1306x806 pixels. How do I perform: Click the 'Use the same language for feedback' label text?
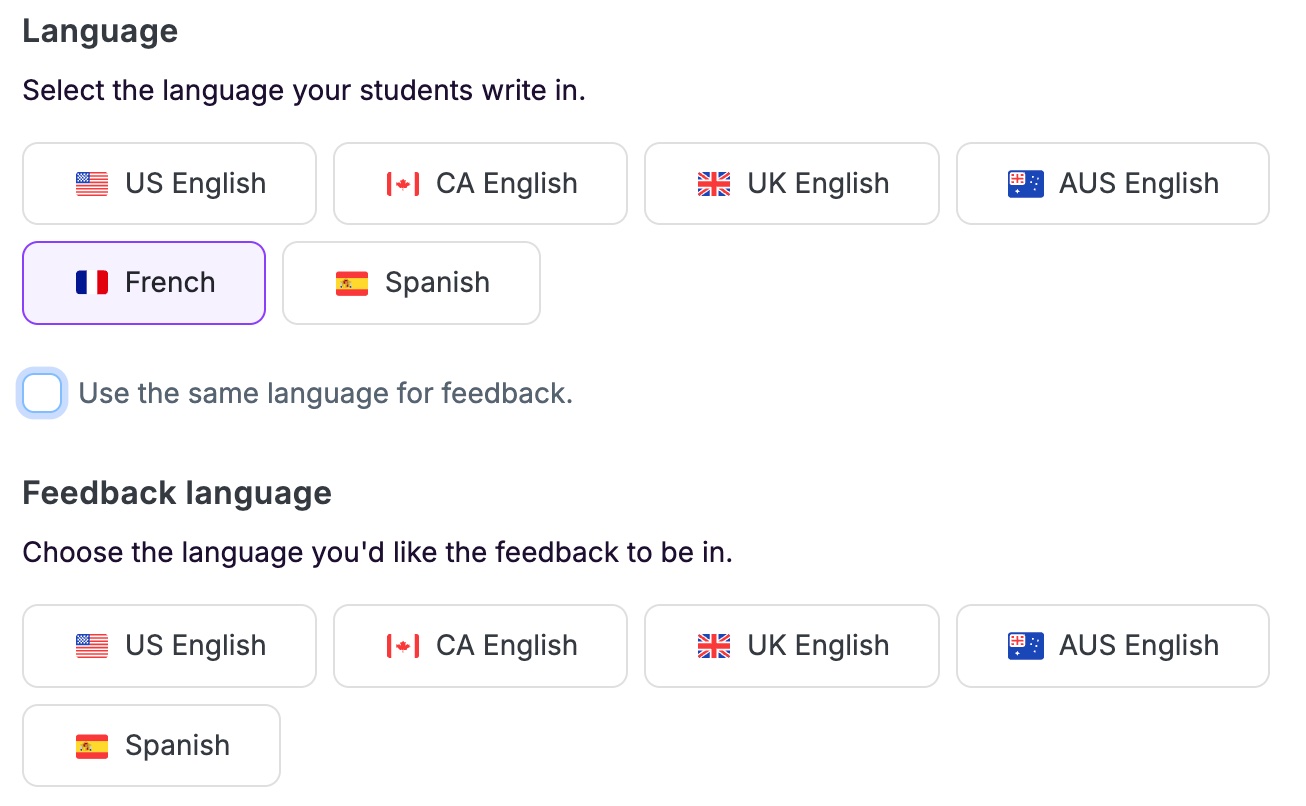tap(326, 393)
